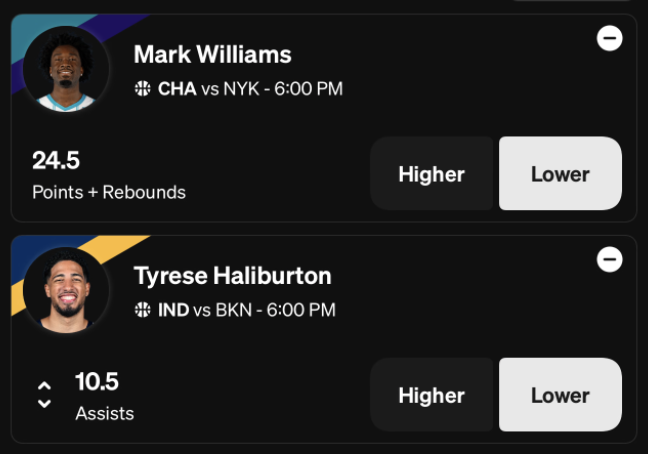
Task: Click the CHA vs NYK game info
Action: (250, 89)
